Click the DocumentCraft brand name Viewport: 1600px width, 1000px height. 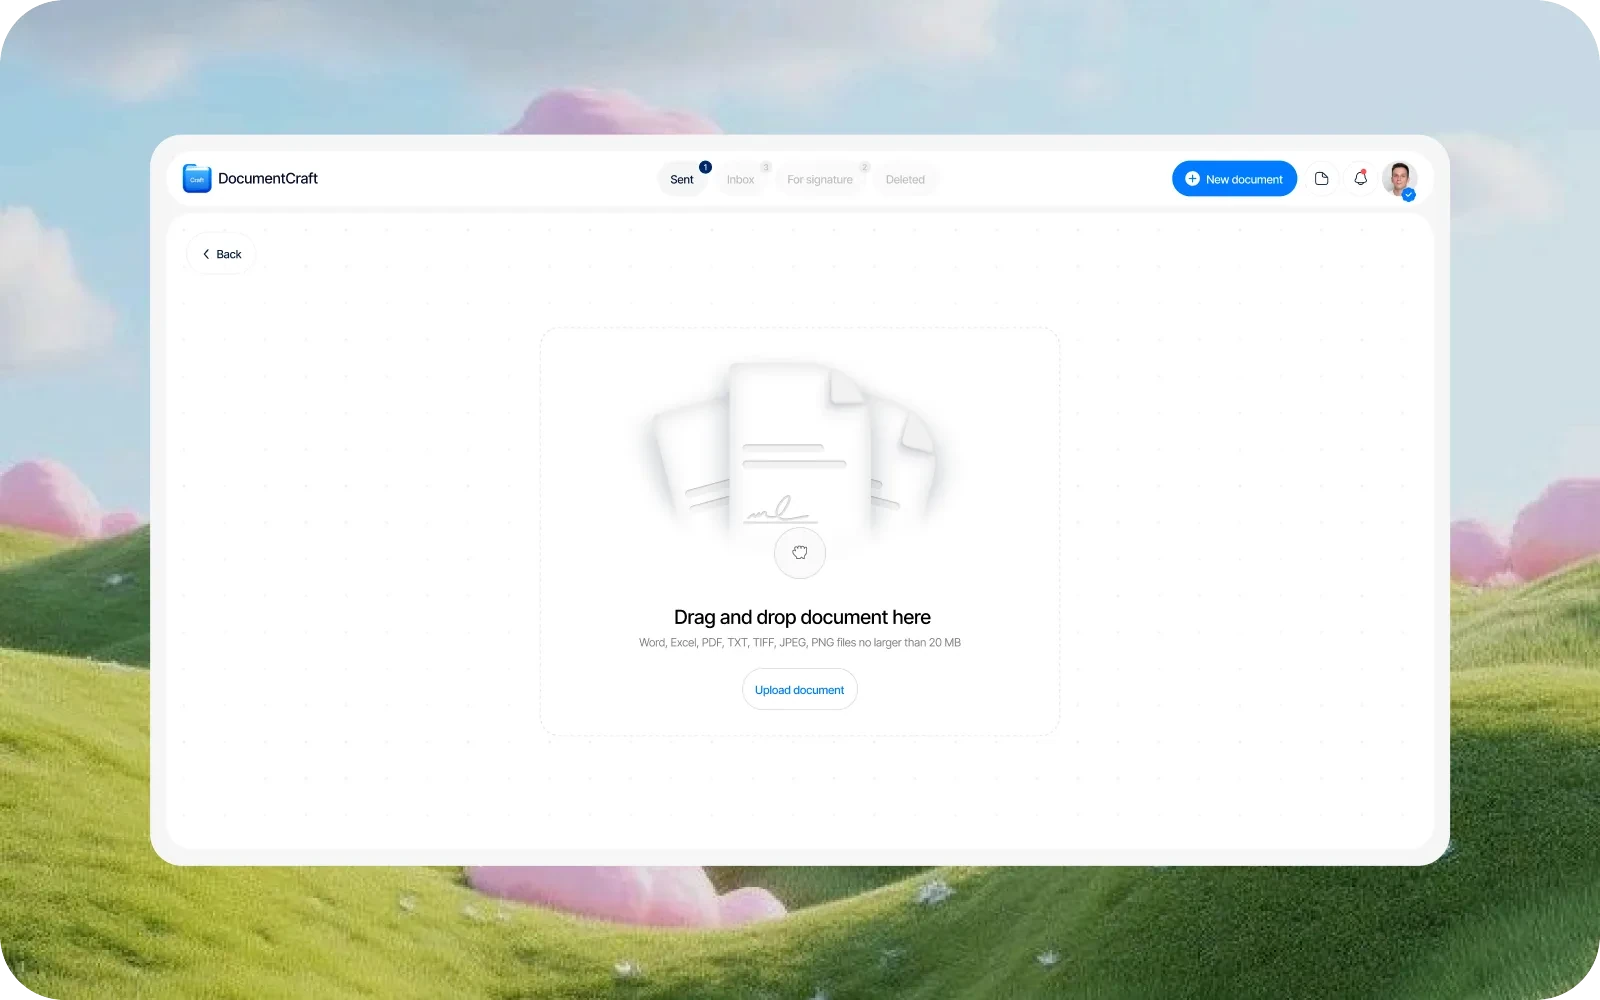(x=268, y=178)
